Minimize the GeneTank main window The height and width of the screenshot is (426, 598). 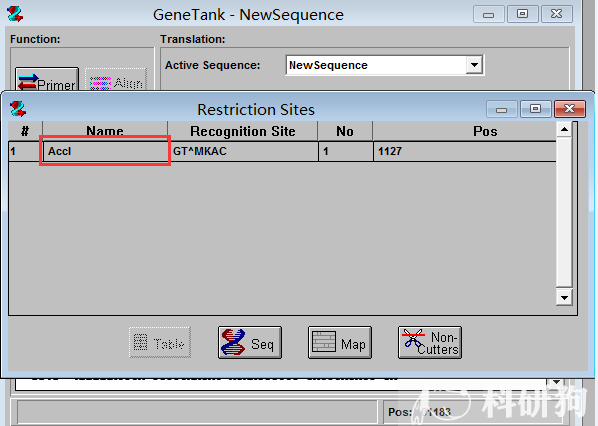point(489,14)
